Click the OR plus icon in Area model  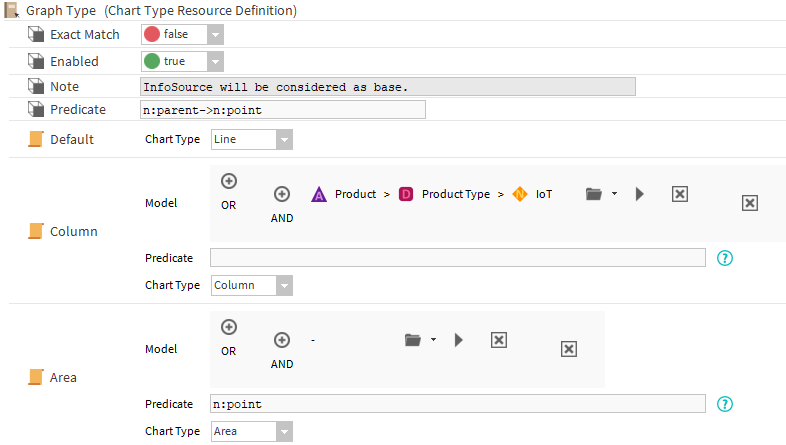click(229, 327)
